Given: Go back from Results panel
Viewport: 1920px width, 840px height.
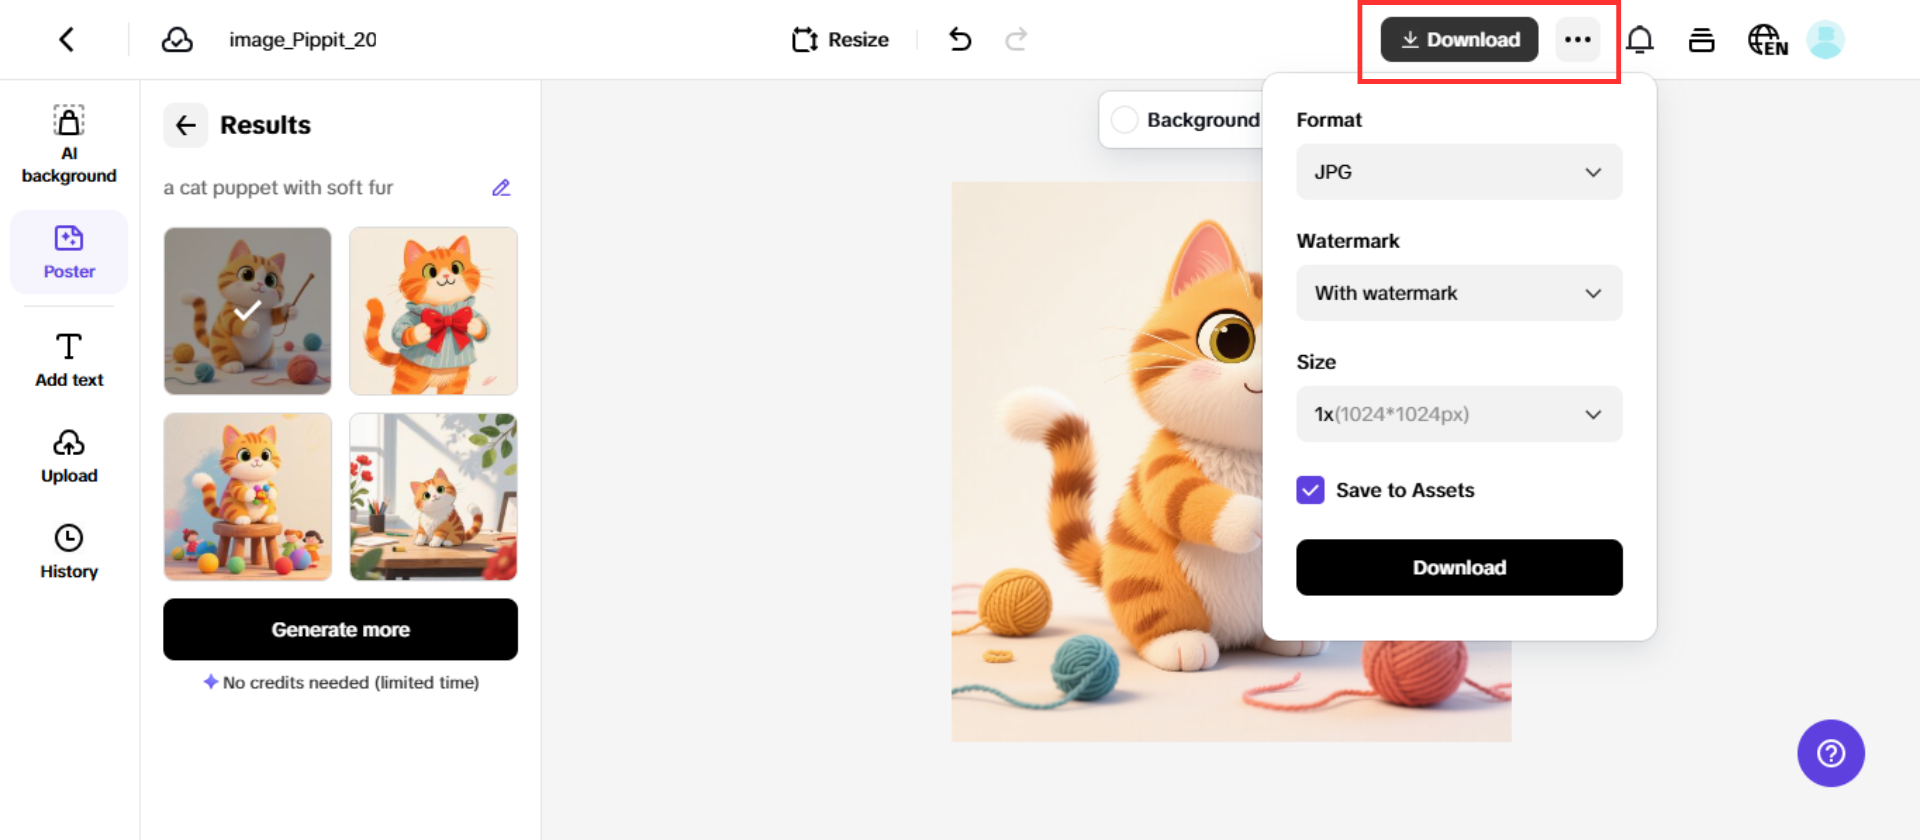Looking at the screenshot, I should 186,125.
